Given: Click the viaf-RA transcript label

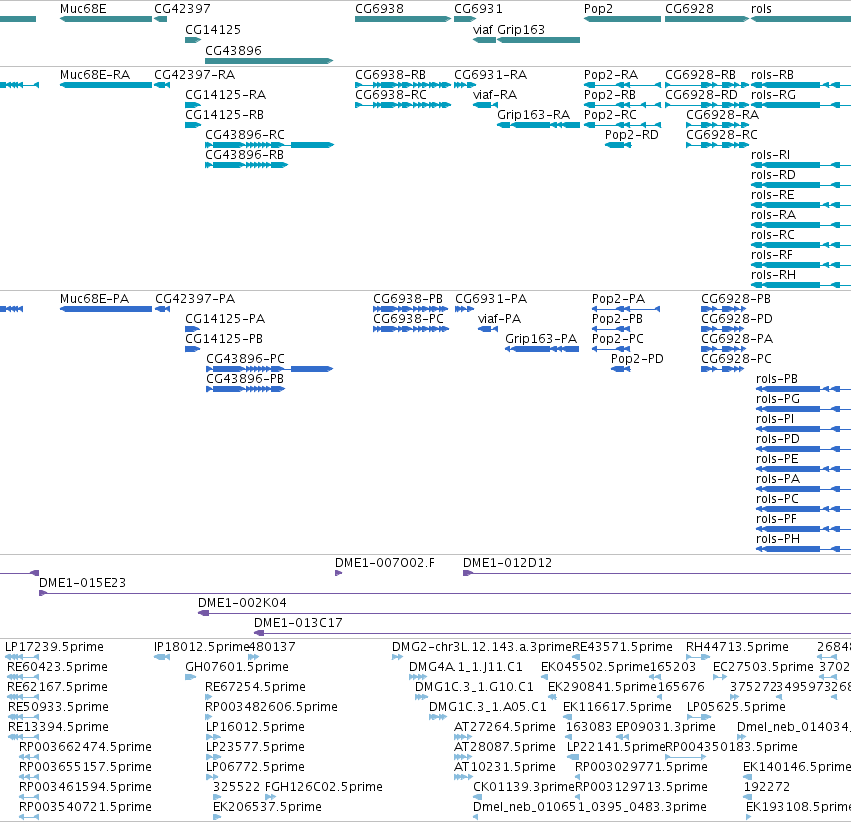Looking at the screenshot, I should [x=495, y=94].
